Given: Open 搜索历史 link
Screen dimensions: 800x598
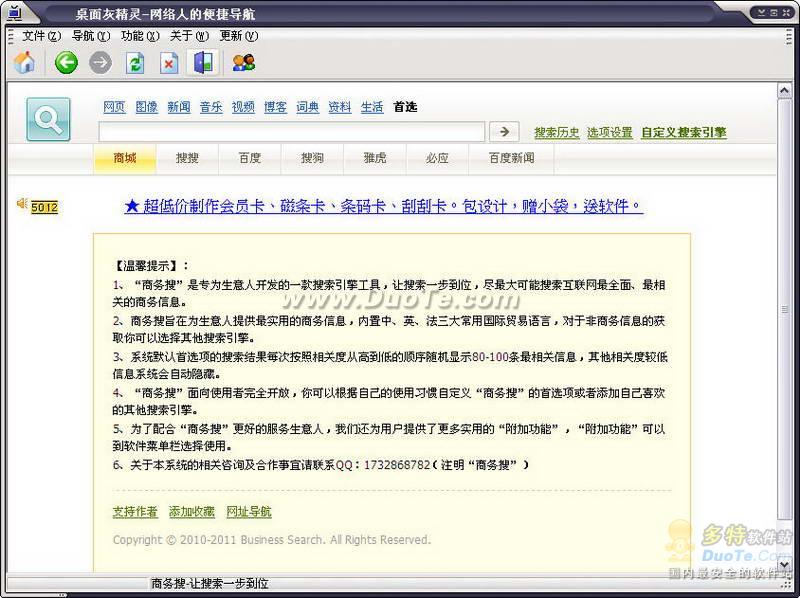Looking at the screenshot, I should coord(557,133).
